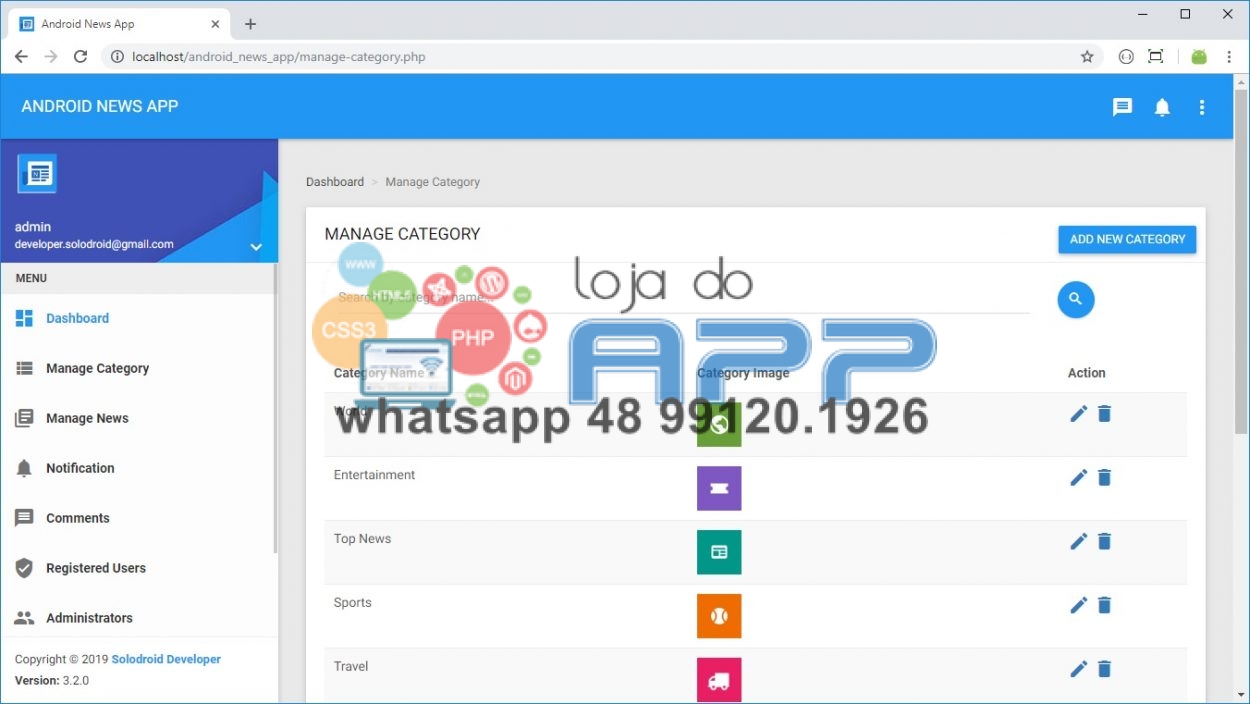The image size is (1250, 704).
Task: Click the Add New Category button
Action: coord(1127,239)
